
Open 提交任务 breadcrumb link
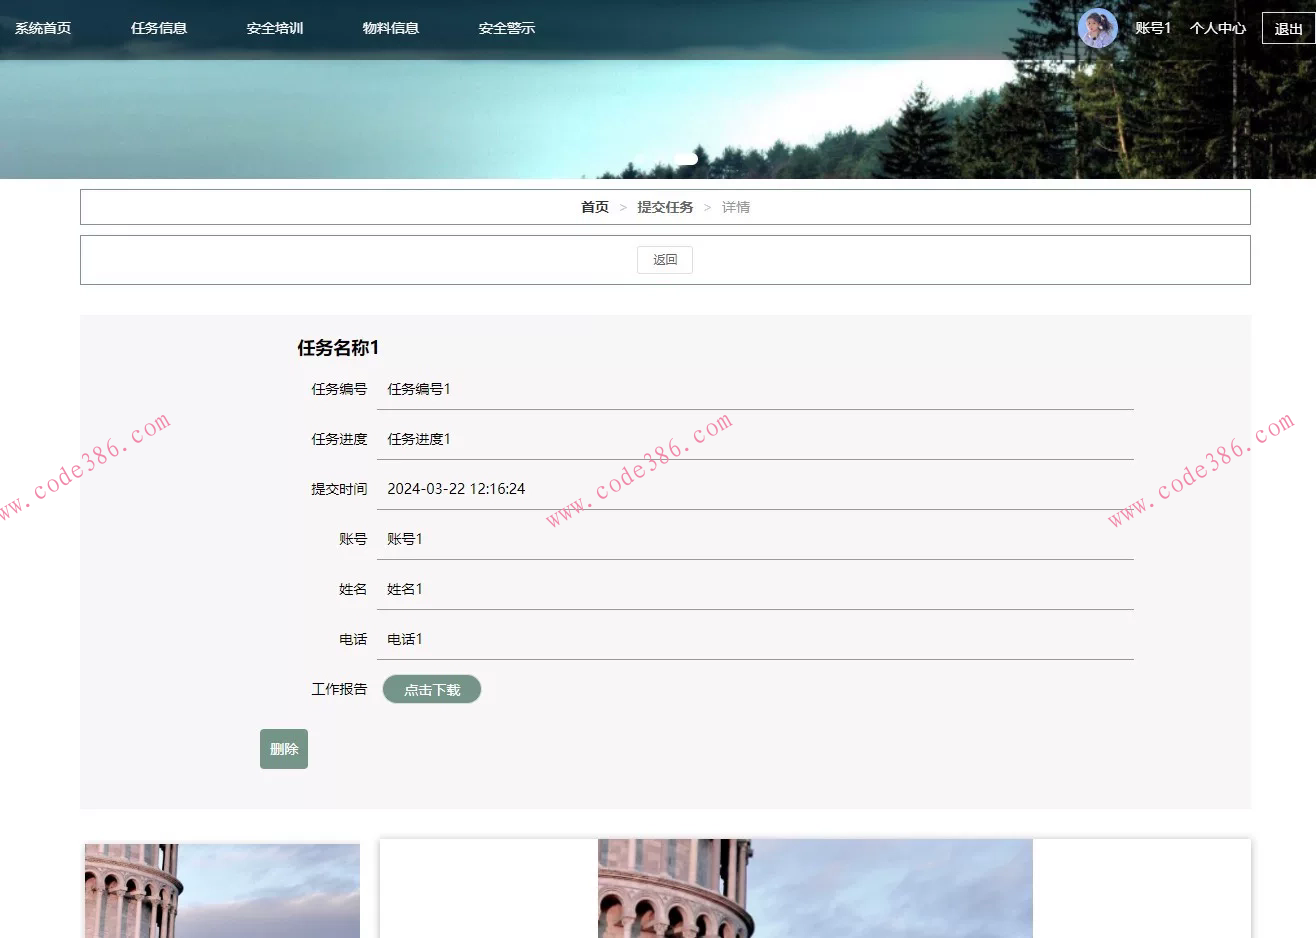point(665,206)
